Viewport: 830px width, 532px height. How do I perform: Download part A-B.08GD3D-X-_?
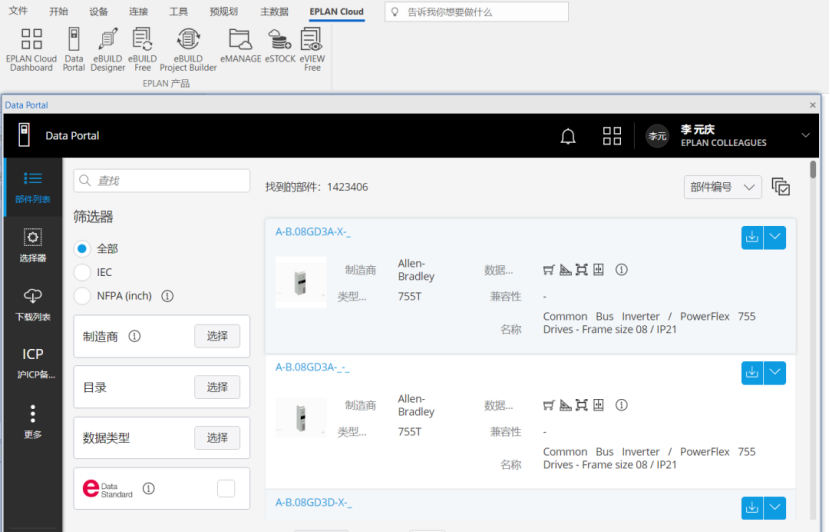pos(752,508)
